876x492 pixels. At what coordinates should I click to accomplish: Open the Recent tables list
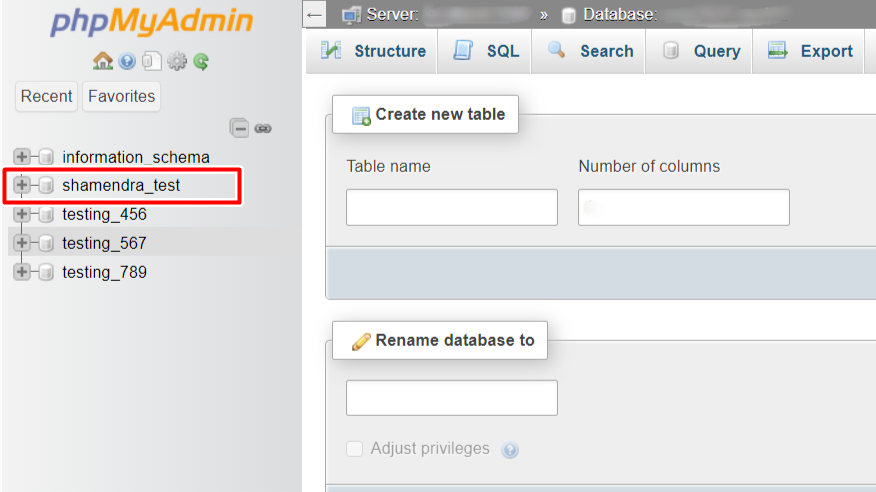pos(46,96)
